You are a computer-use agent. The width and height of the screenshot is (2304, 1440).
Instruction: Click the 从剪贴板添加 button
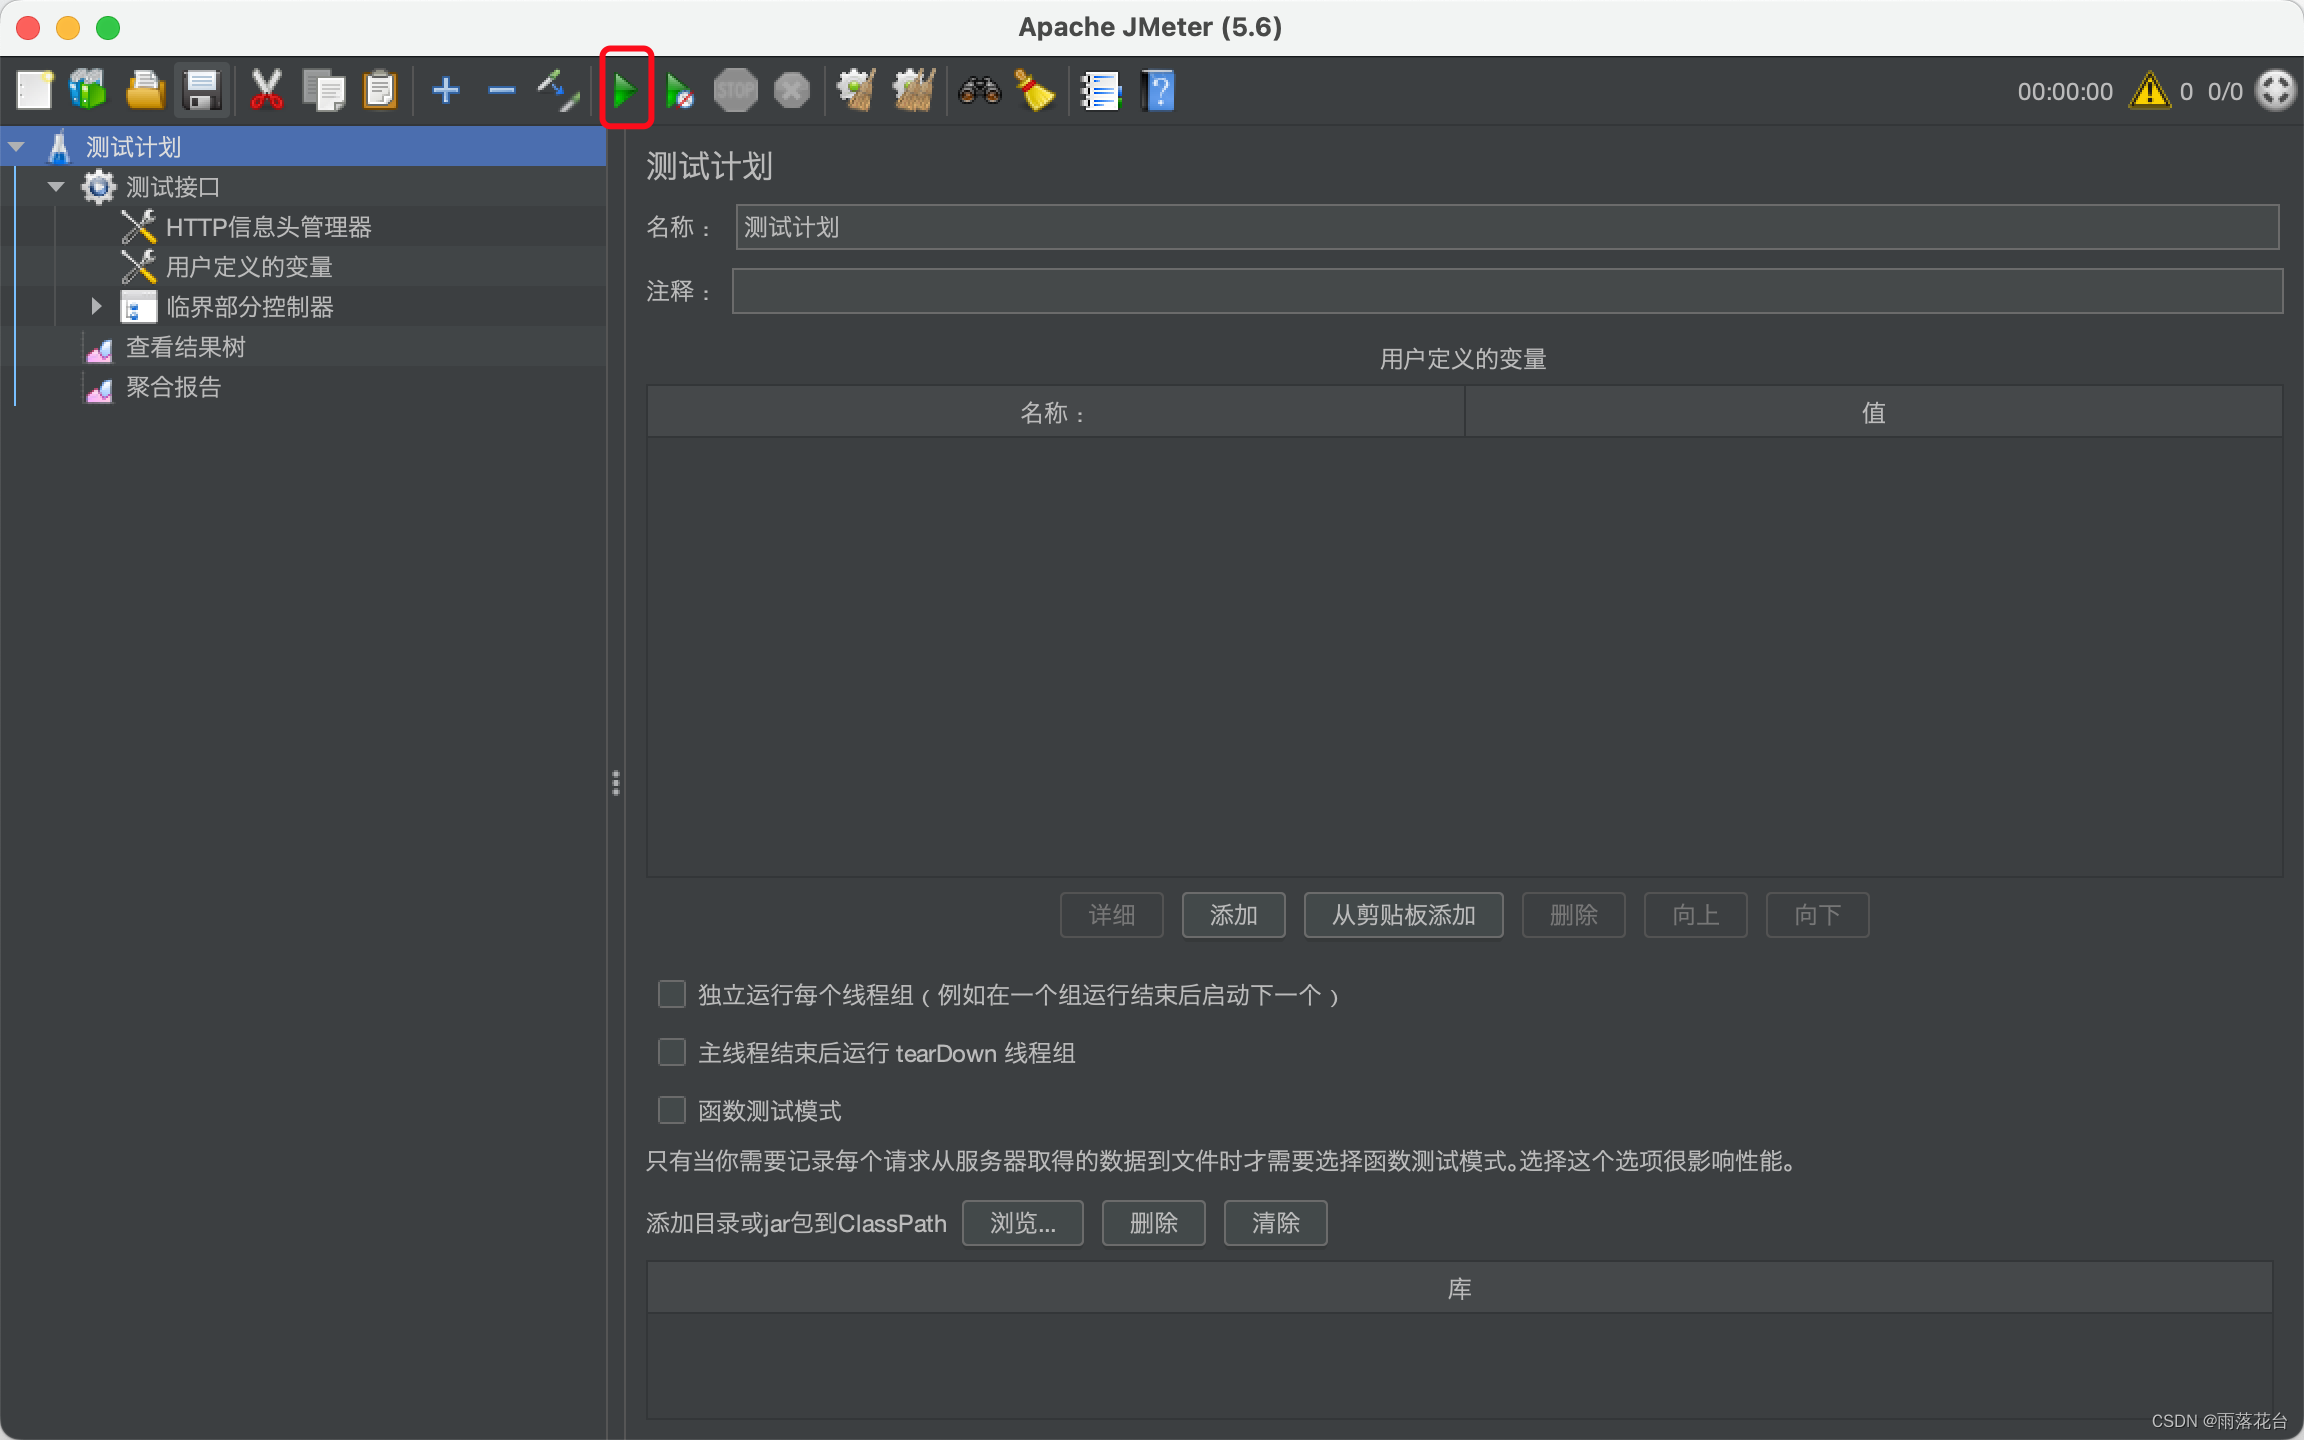click(1403, 915)
